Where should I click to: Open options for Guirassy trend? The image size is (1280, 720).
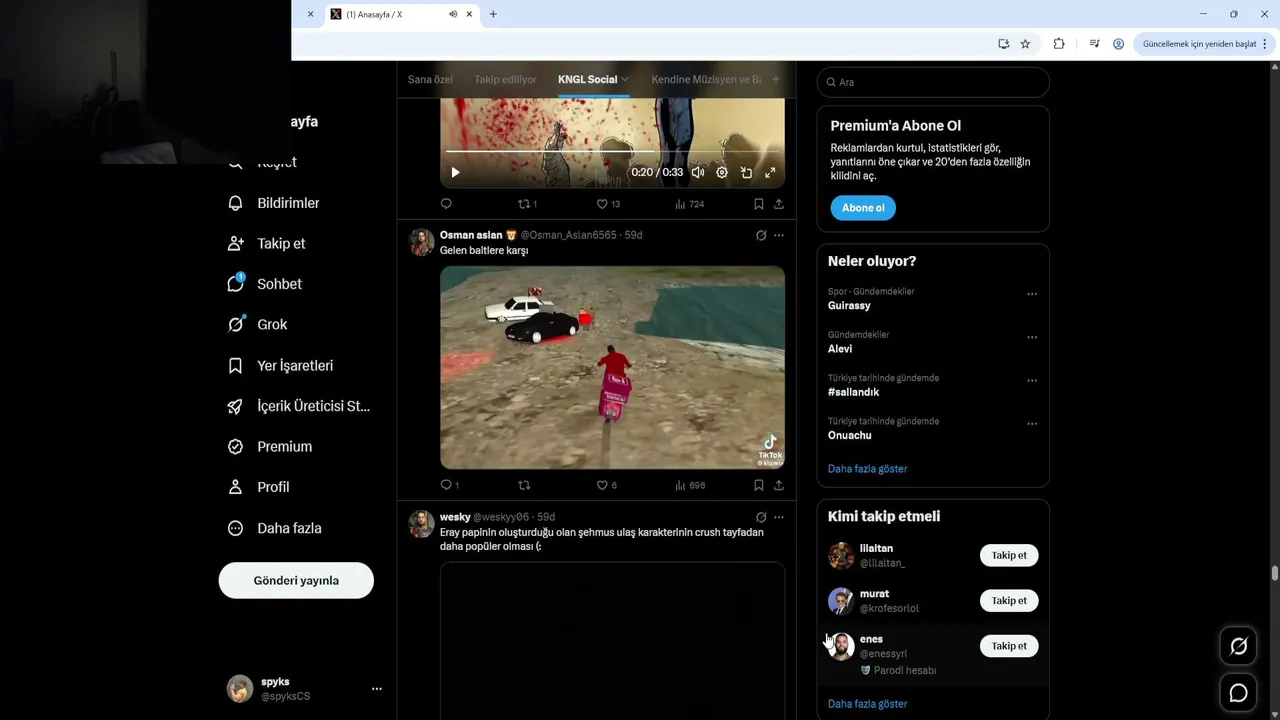[1032, 294]
